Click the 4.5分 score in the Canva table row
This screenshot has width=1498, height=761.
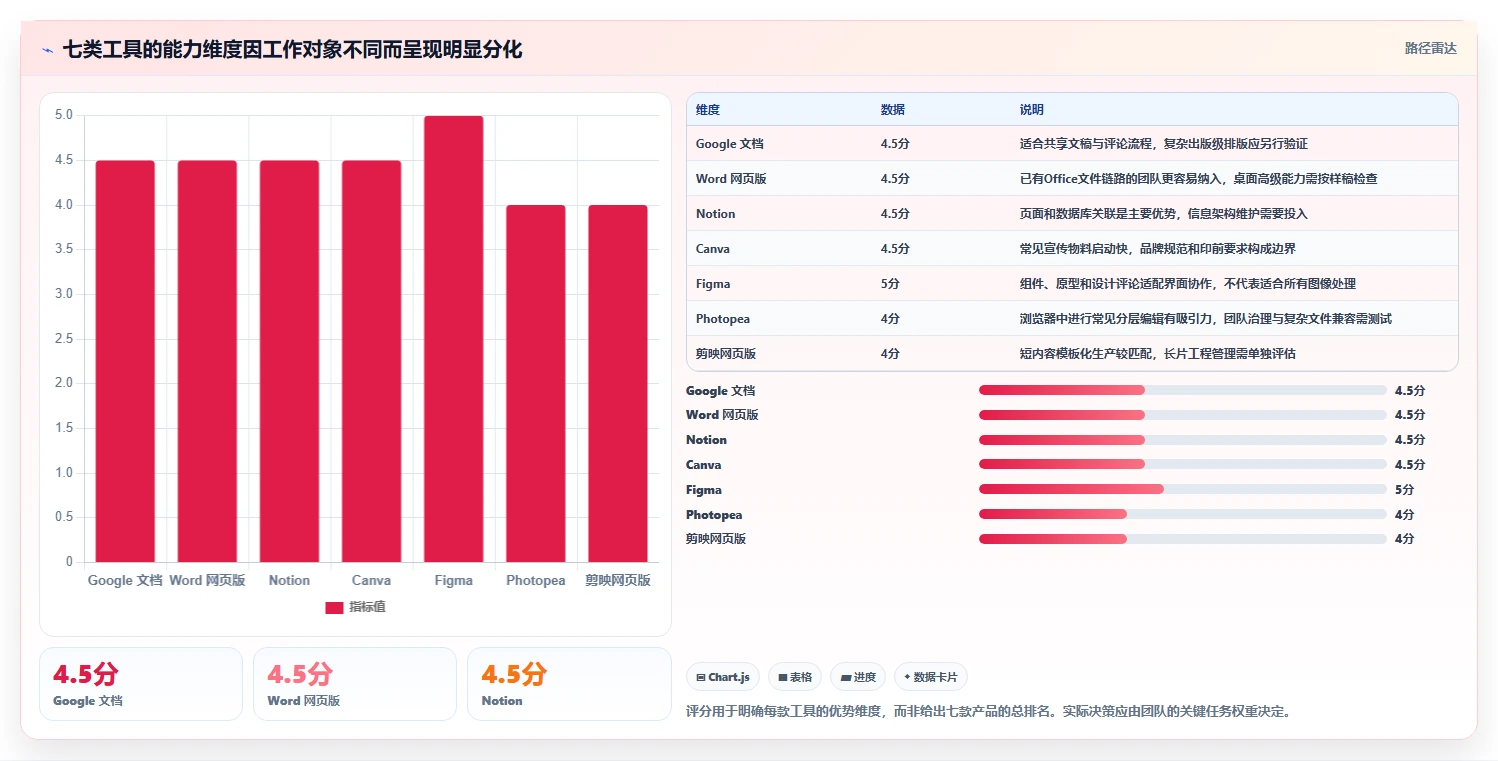895,249
